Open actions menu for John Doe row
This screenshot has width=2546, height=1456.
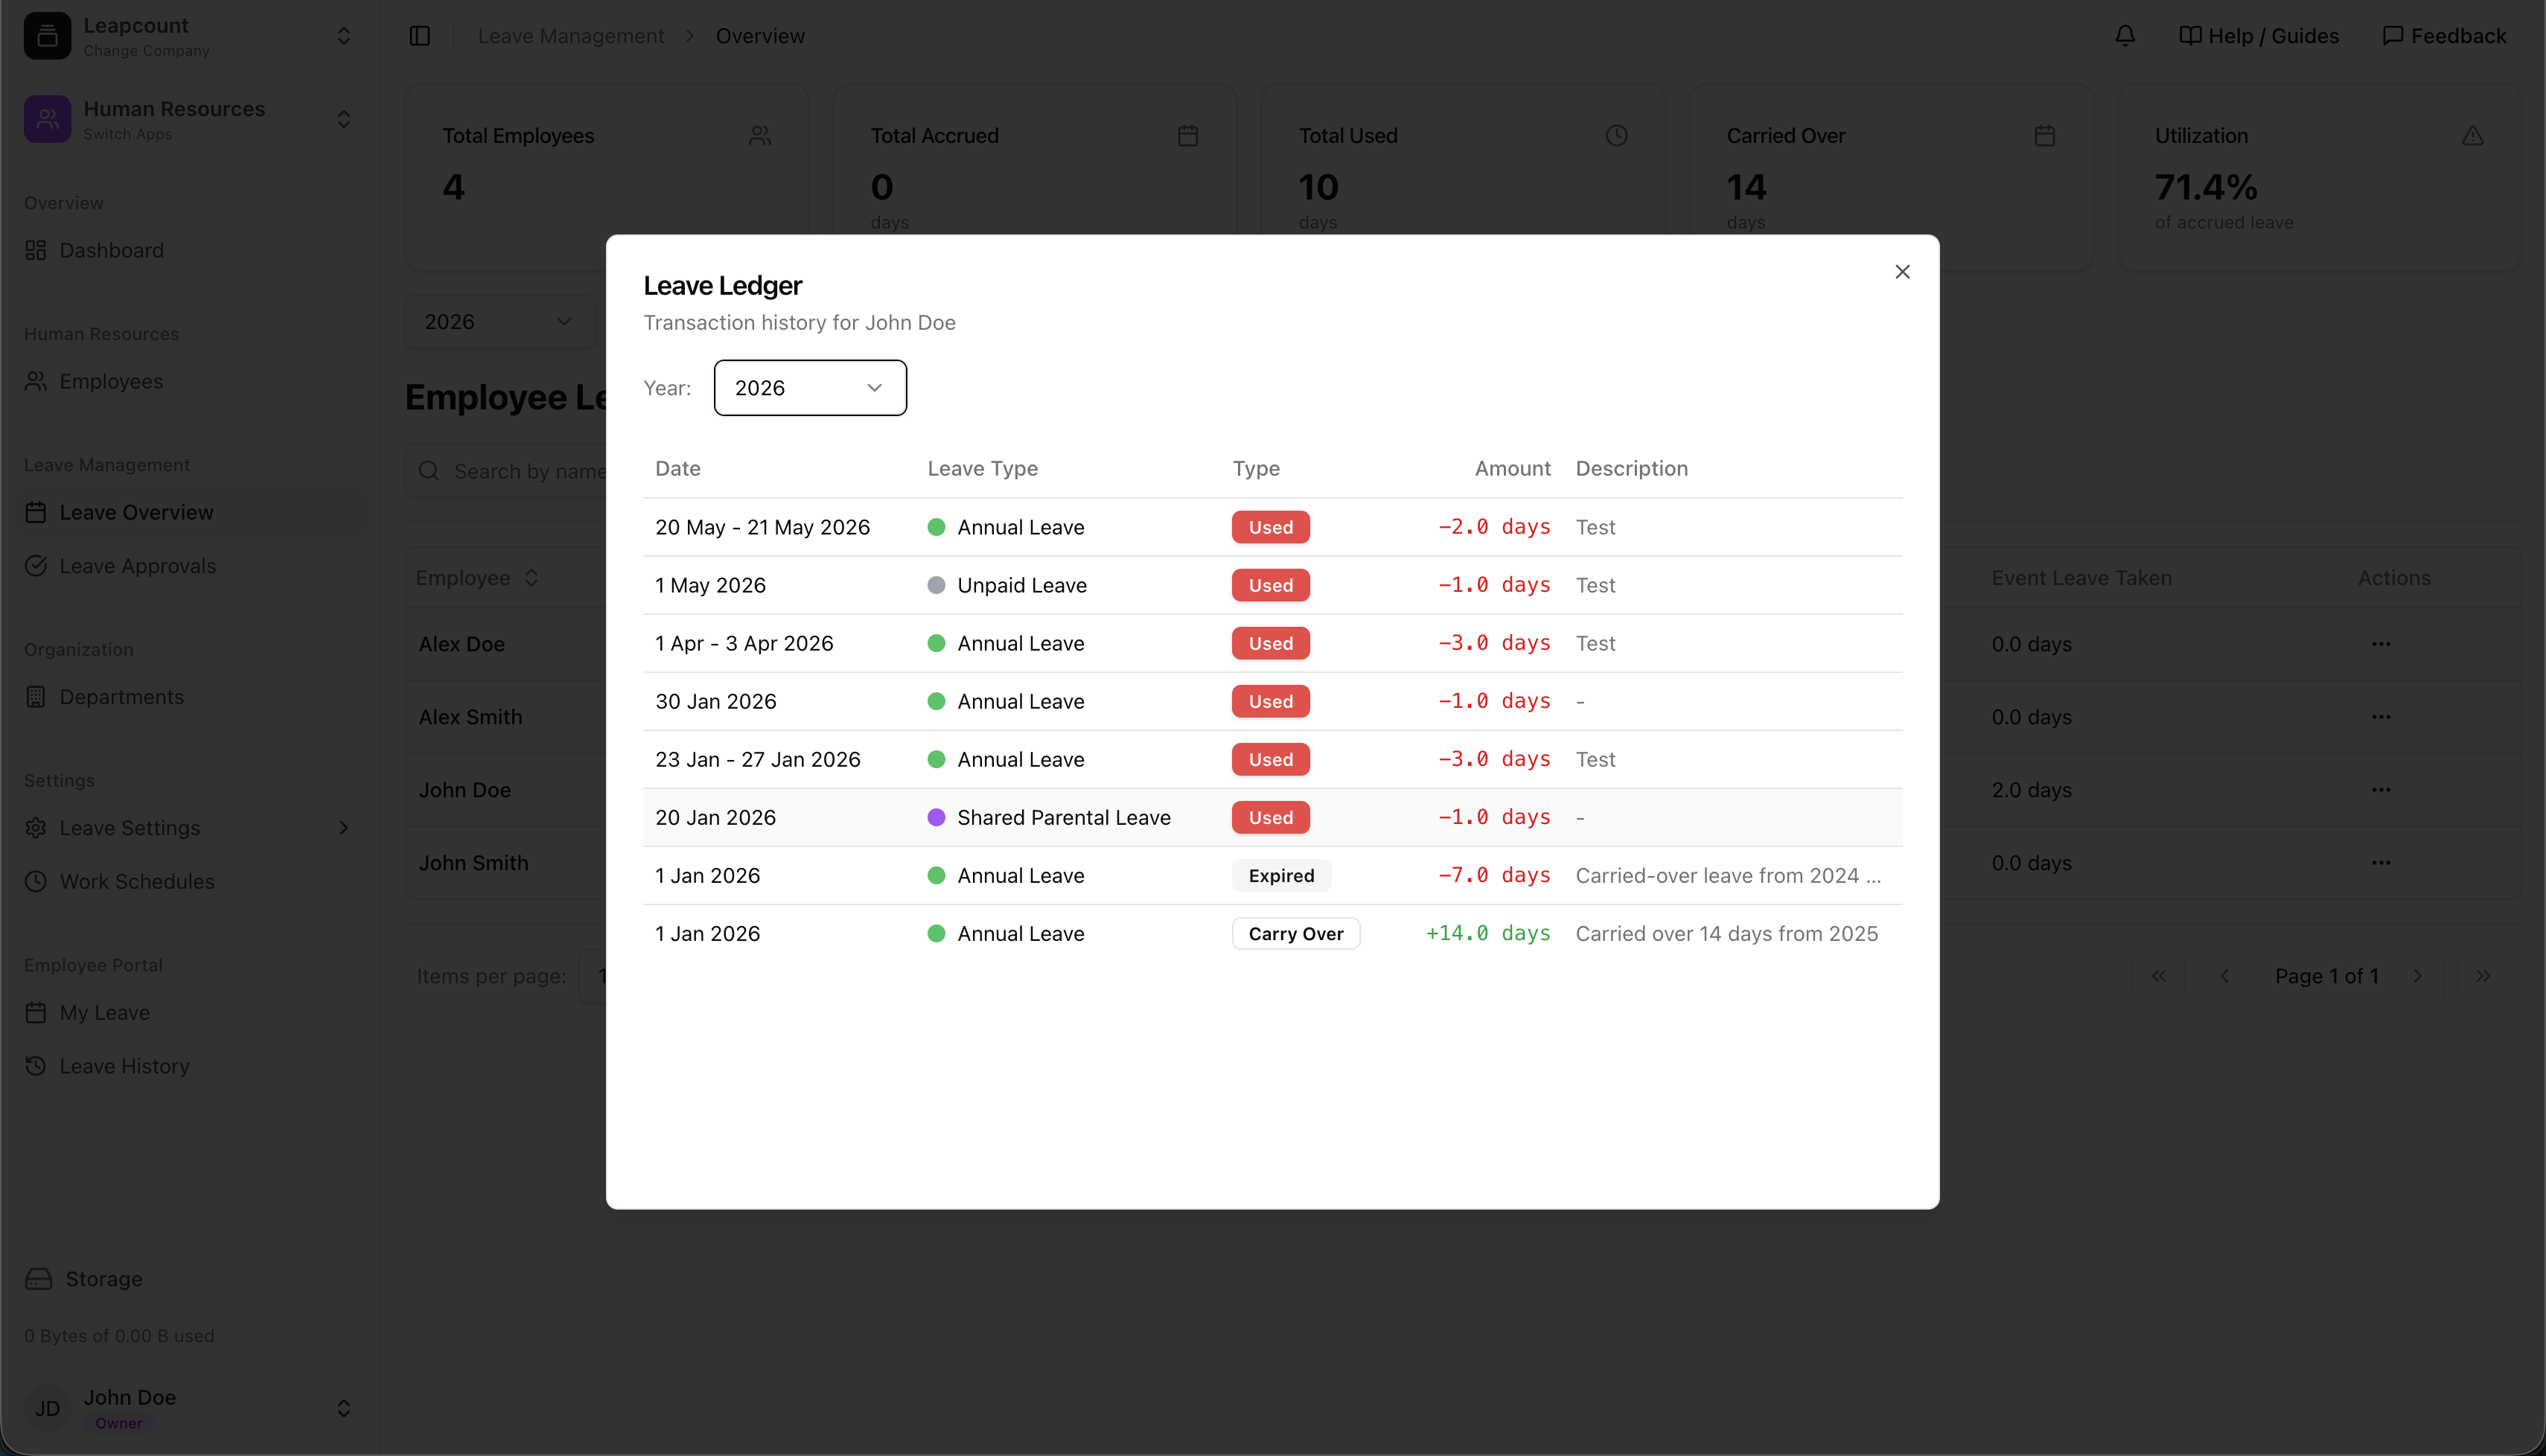click(x=2381, y=790)
